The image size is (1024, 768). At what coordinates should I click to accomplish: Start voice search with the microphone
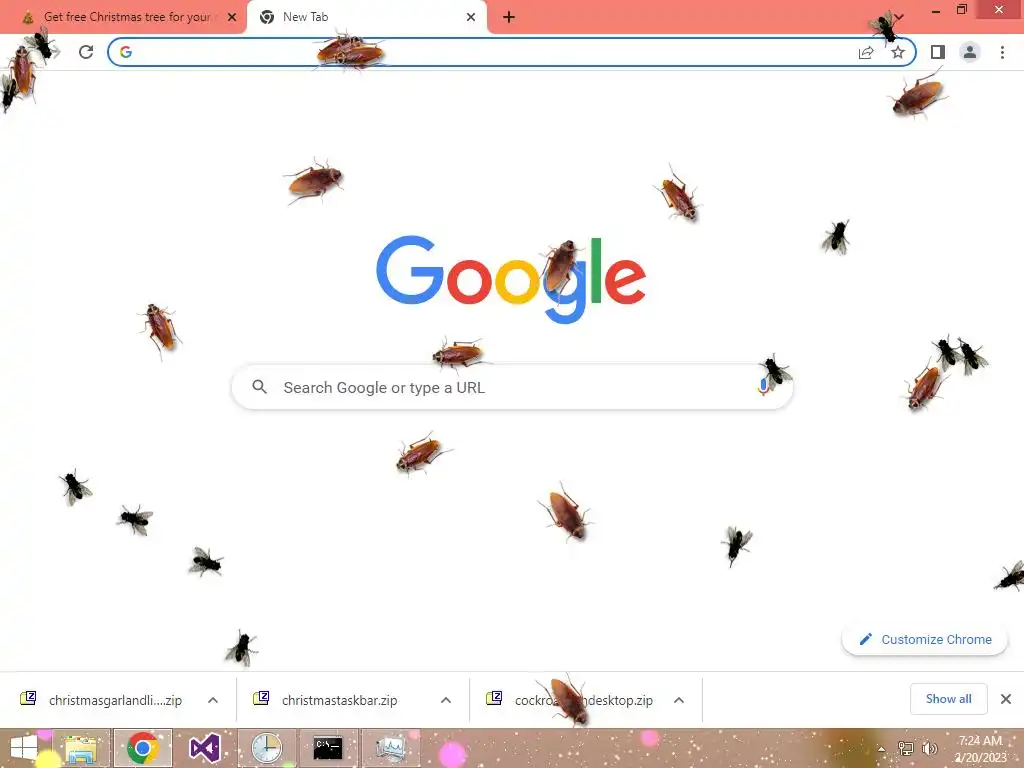pyautogui.click(x=763, y=387)
